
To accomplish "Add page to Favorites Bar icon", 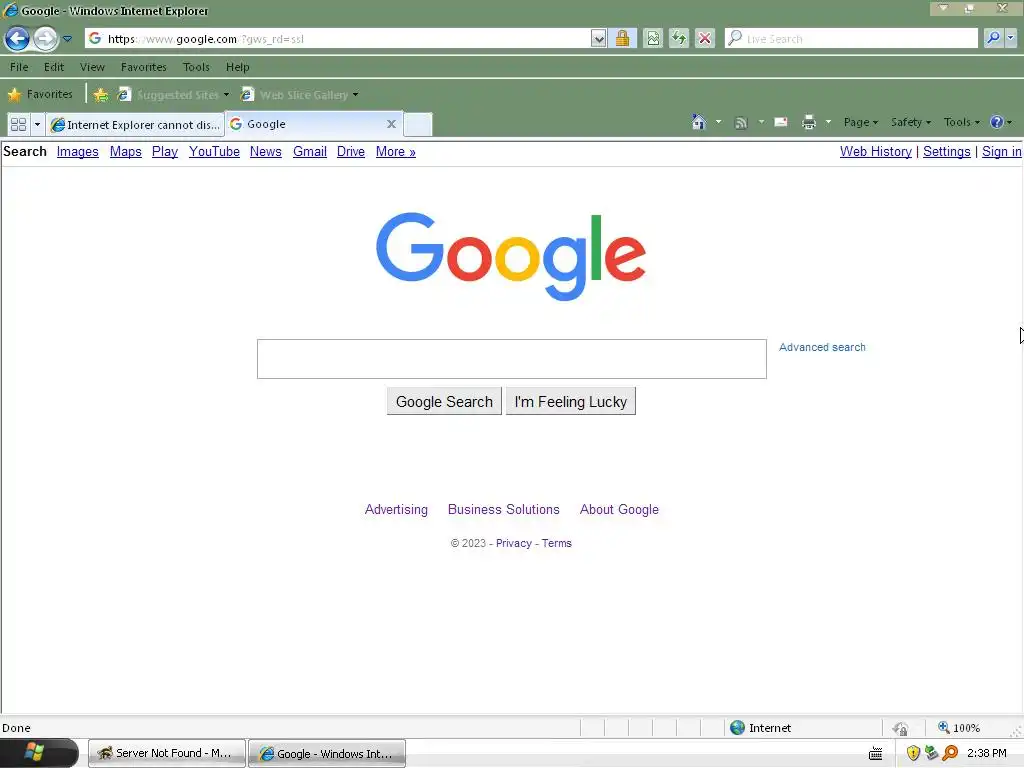I will [101, 95].
